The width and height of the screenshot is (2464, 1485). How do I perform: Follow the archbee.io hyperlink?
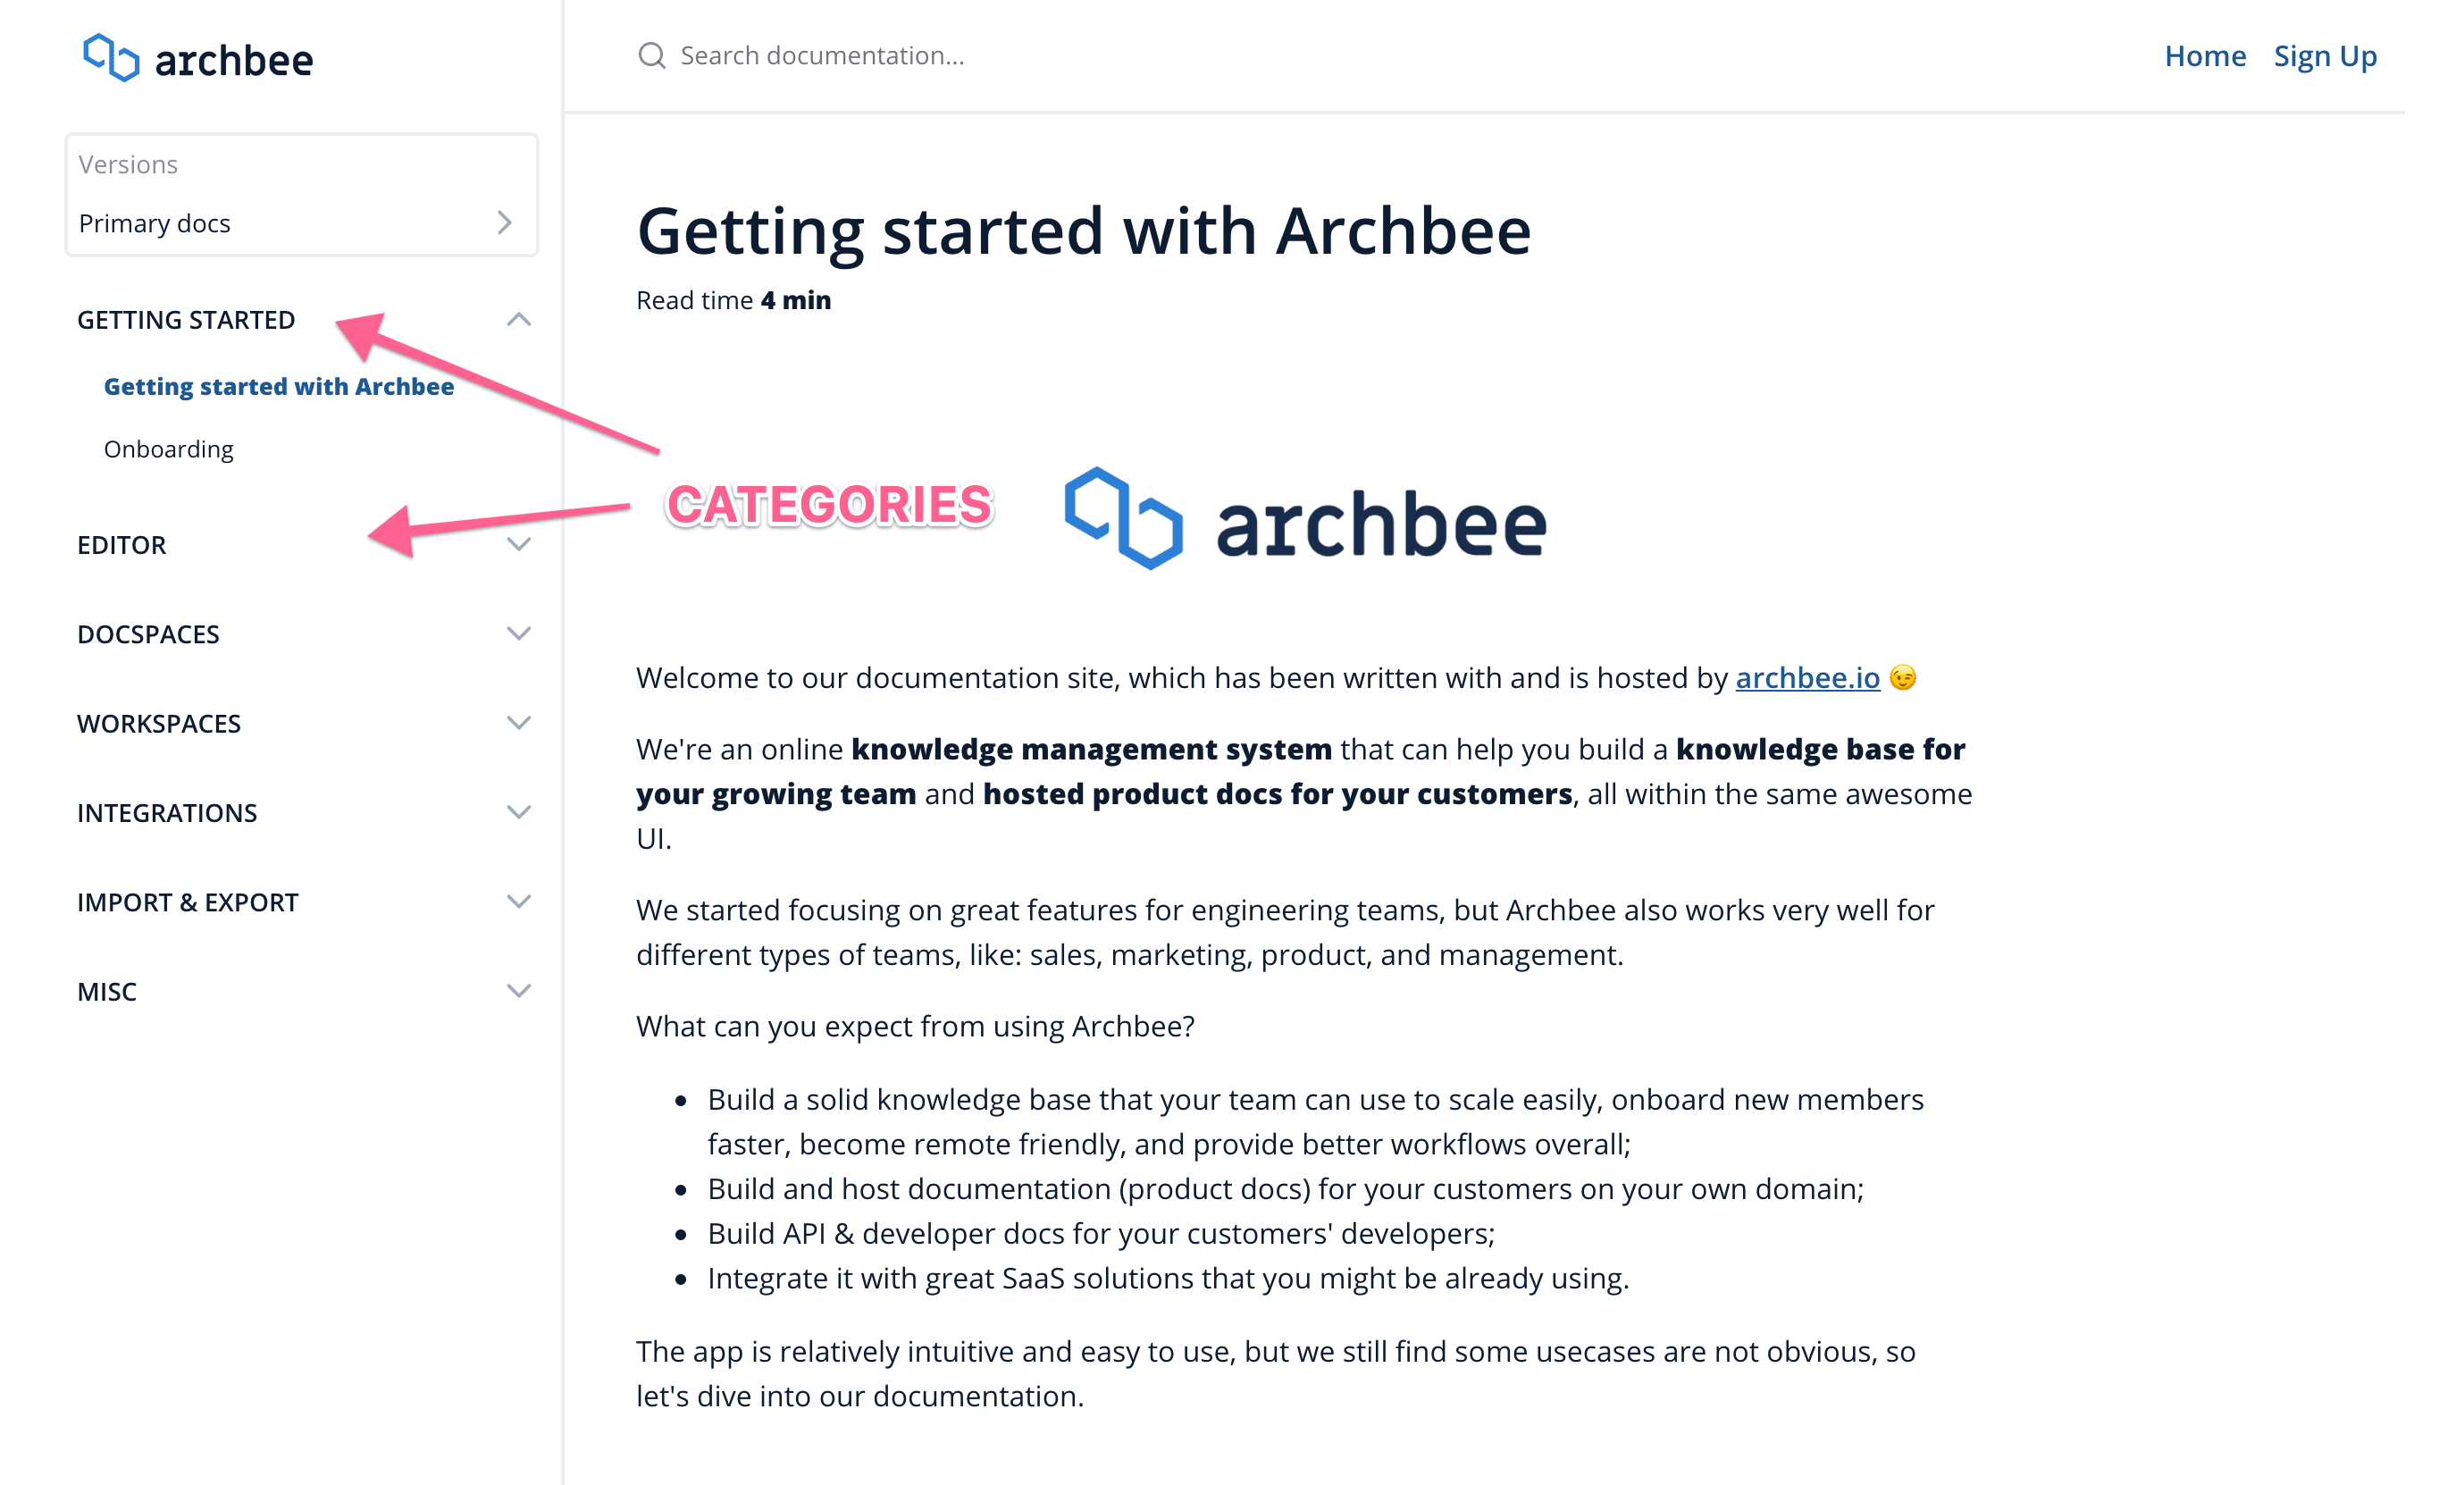1807,678
